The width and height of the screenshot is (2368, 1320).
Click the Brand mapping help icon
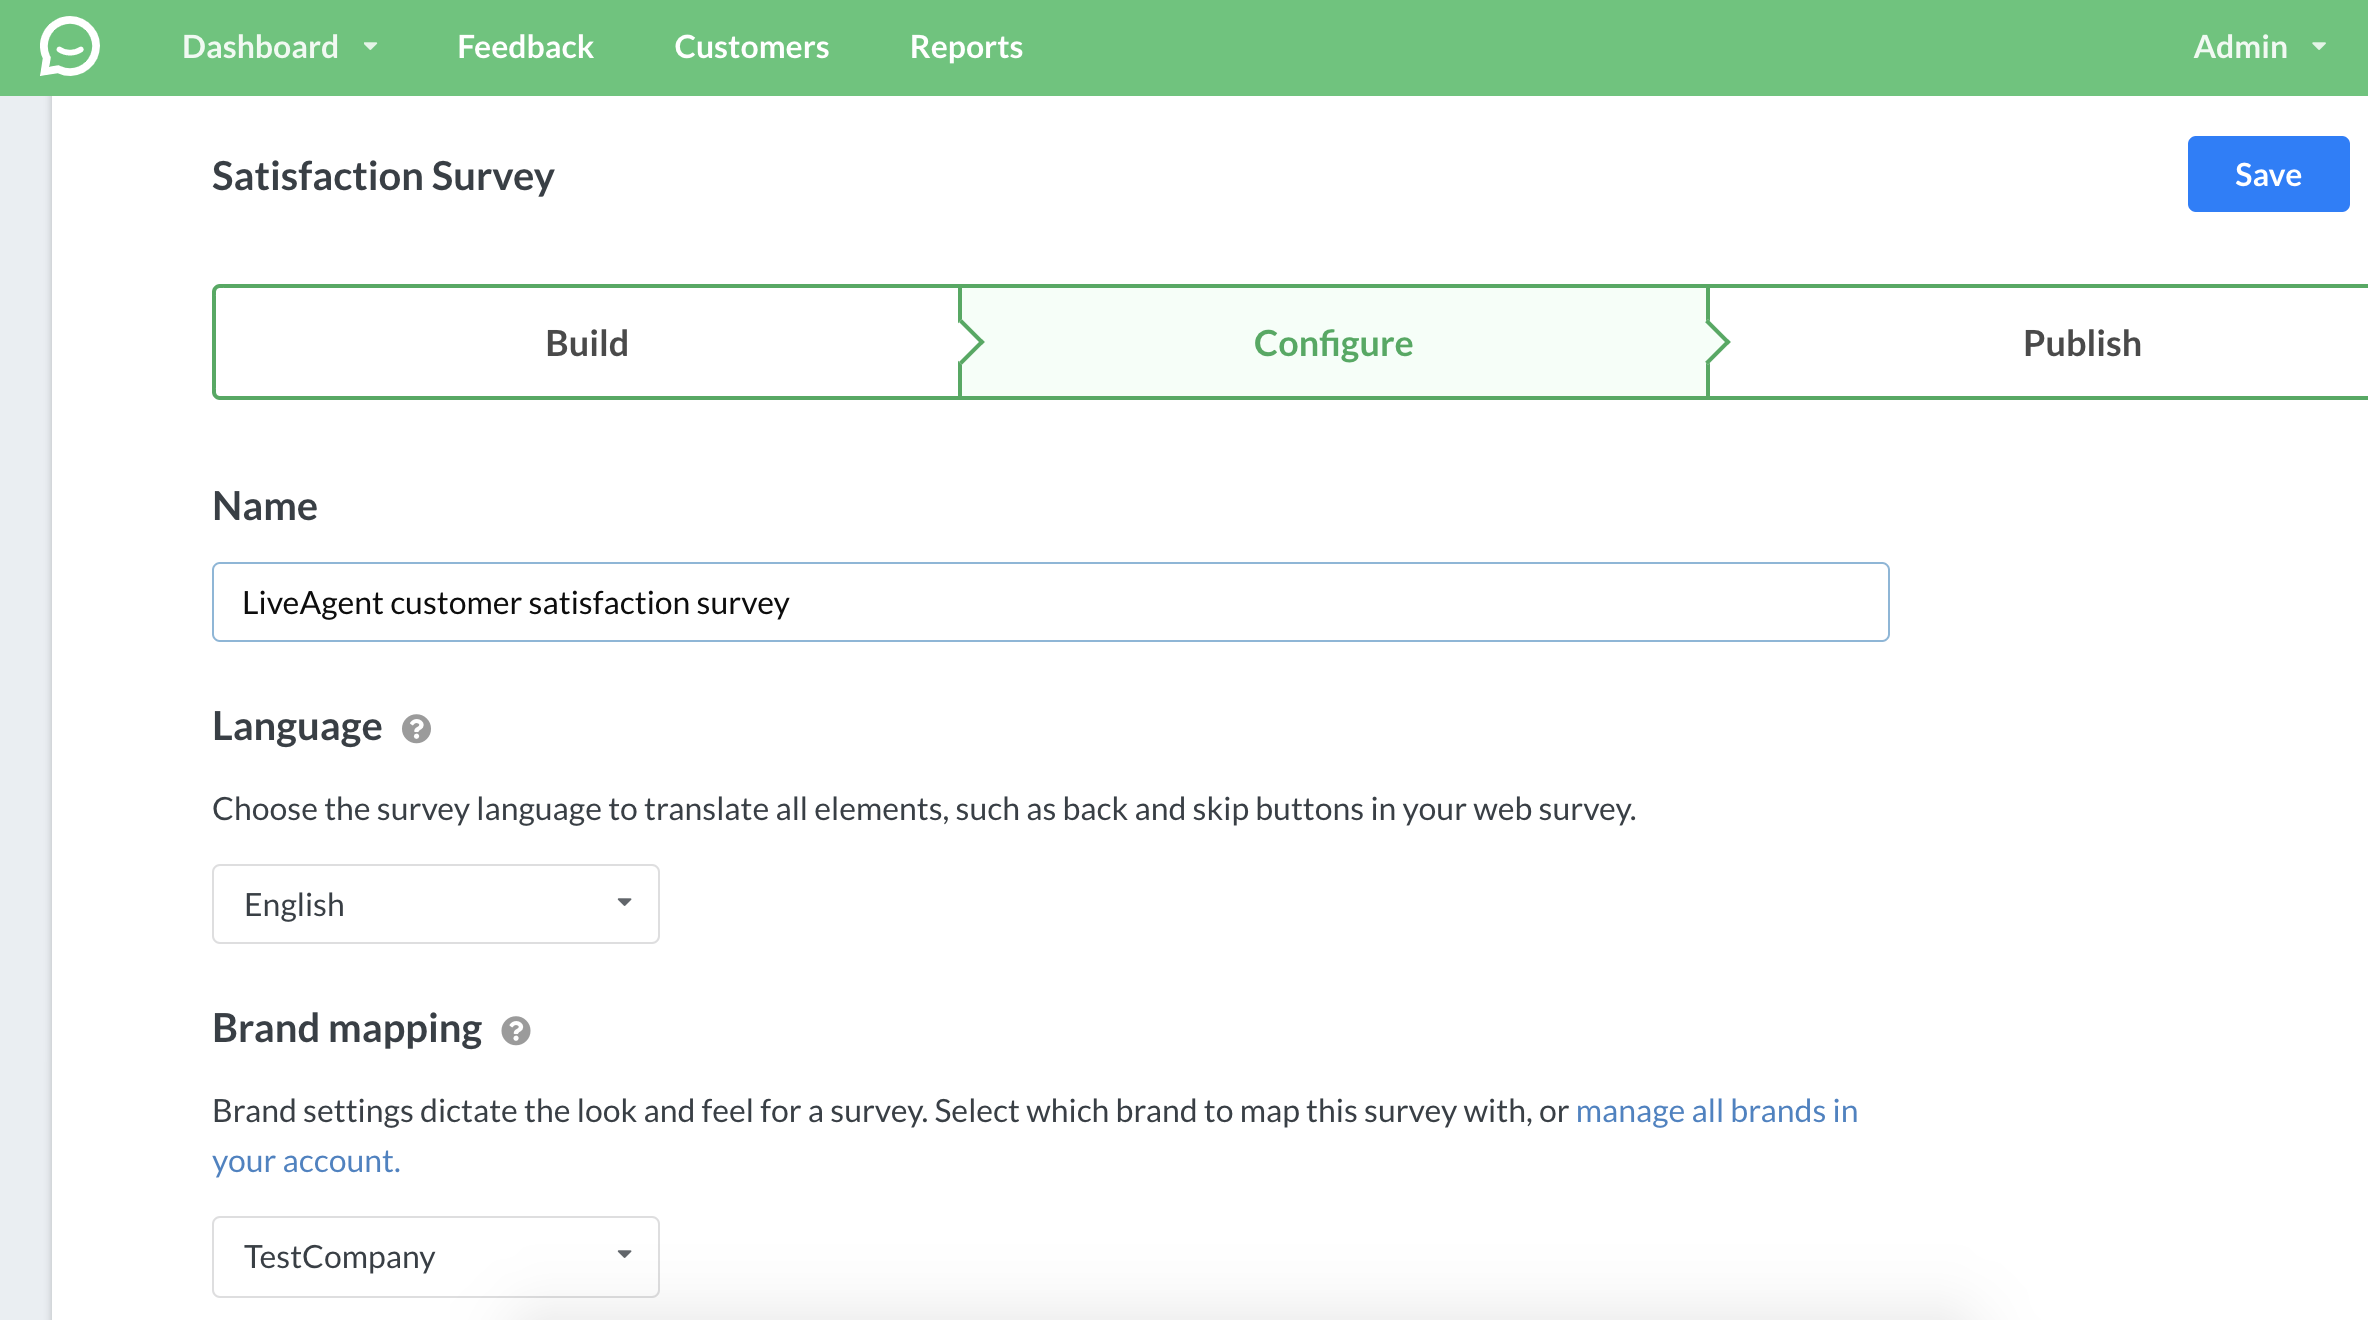[516, 1031]
